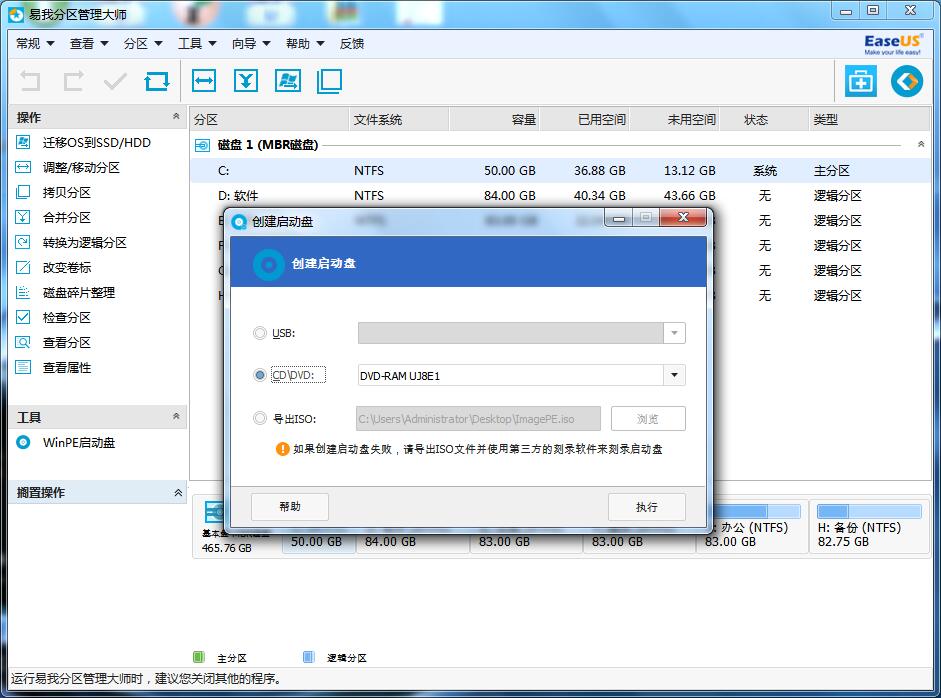Click the copy partition toolbar icon

[x=329, y=81]
